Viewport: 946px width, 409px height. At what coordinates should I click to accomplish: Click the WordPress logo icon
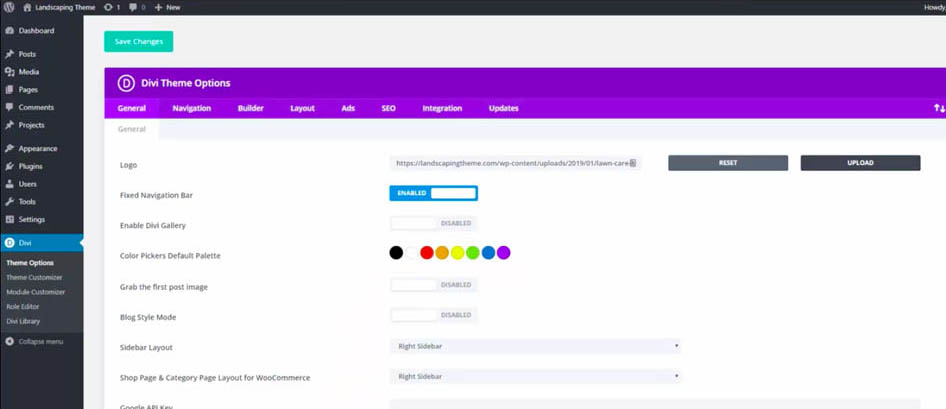pyautogui.click(x=9, y=7)
